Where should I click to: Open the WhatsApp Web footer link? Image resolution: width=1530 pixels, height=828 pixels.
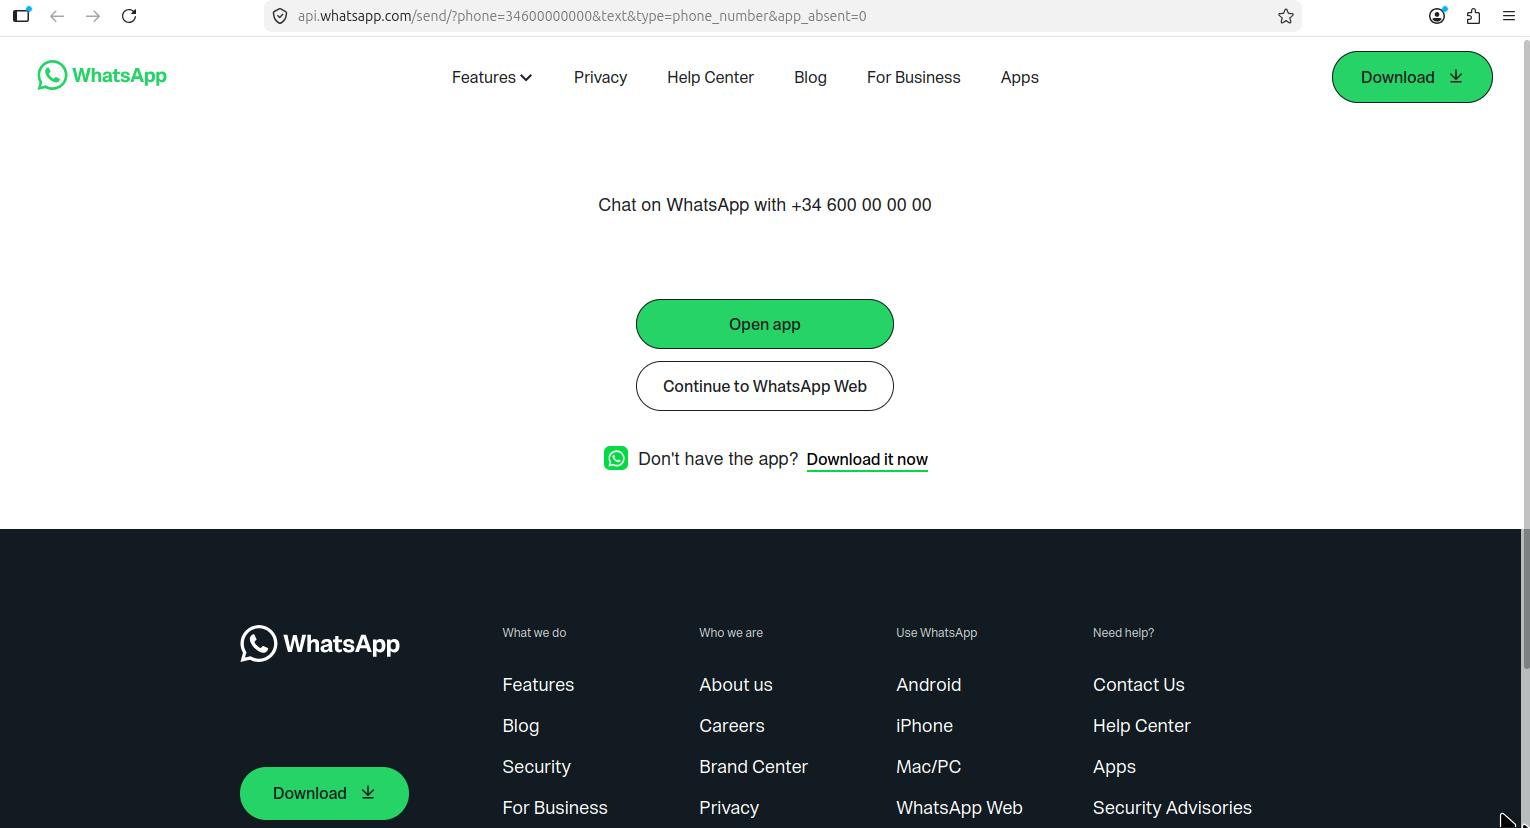point(959,808)
